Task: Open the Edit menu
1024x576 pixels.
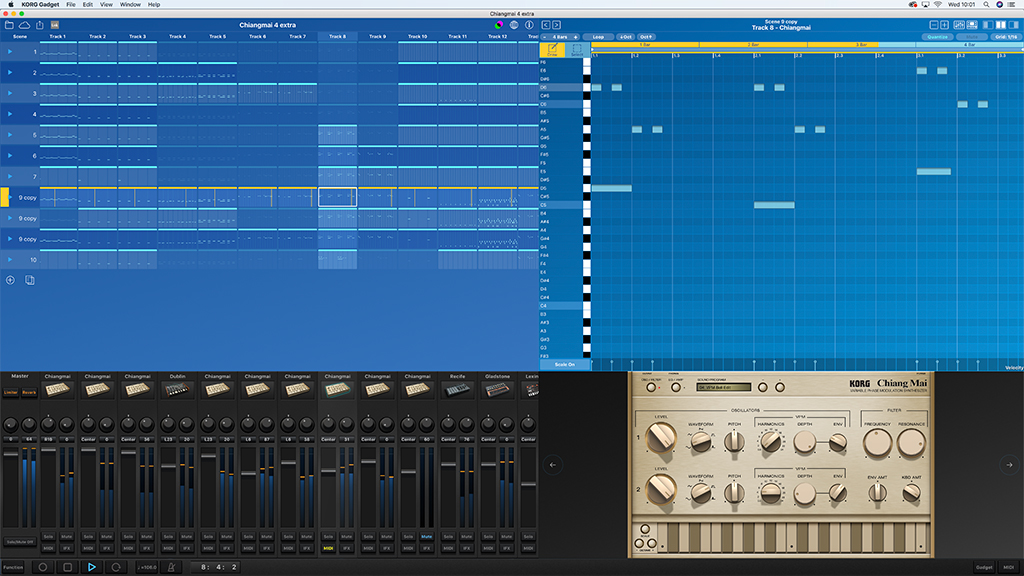Action: pyautogui.click(x=88, y=5)
